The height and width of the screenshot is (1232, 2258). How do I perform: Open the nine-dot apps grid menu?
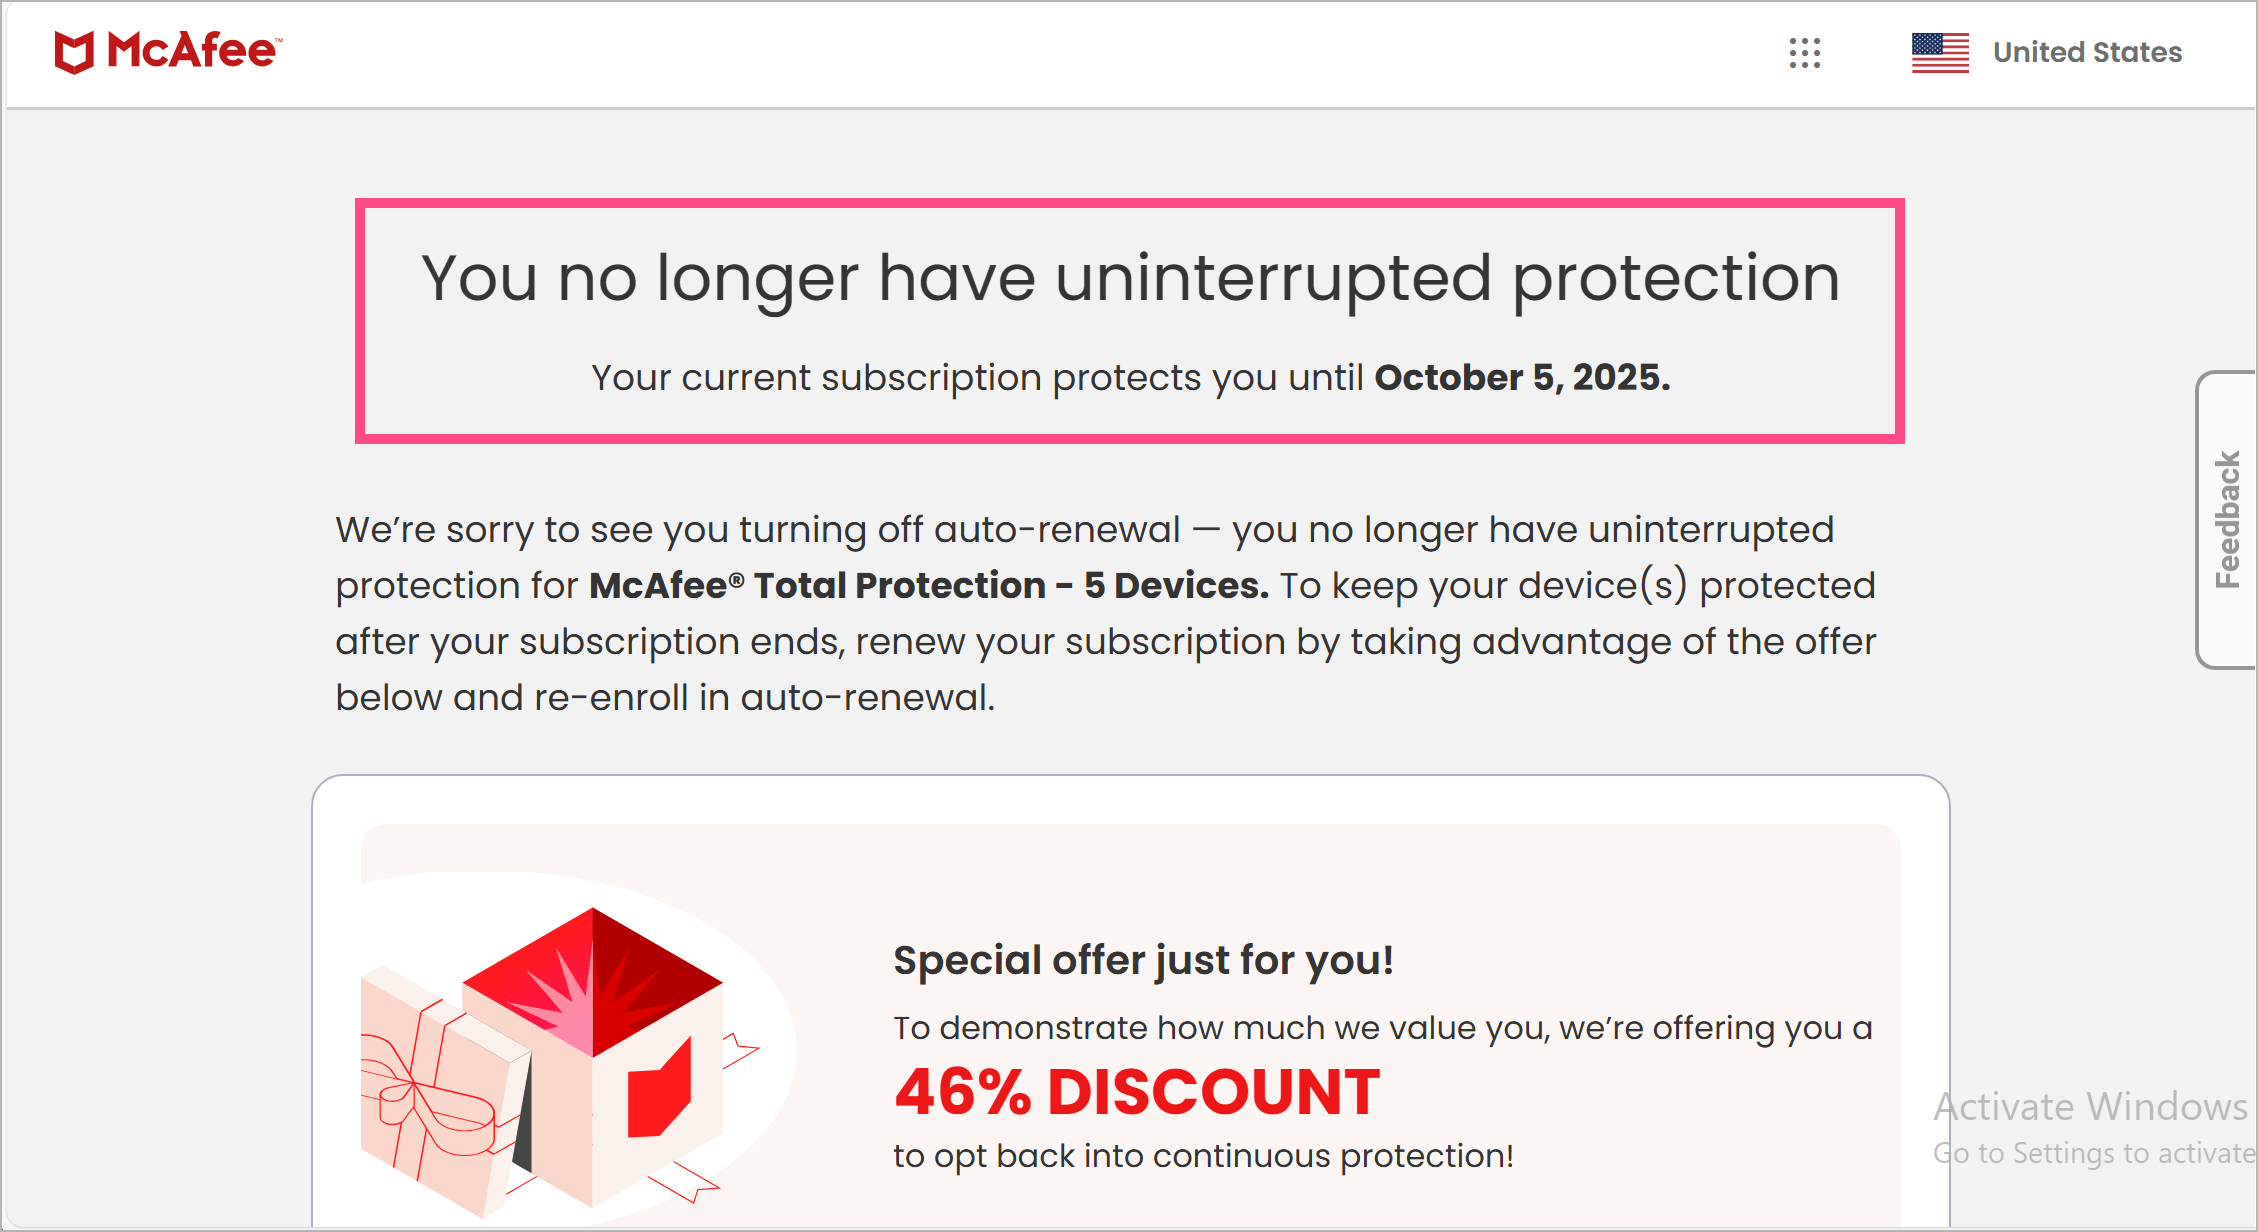[x=1805, y=53]
